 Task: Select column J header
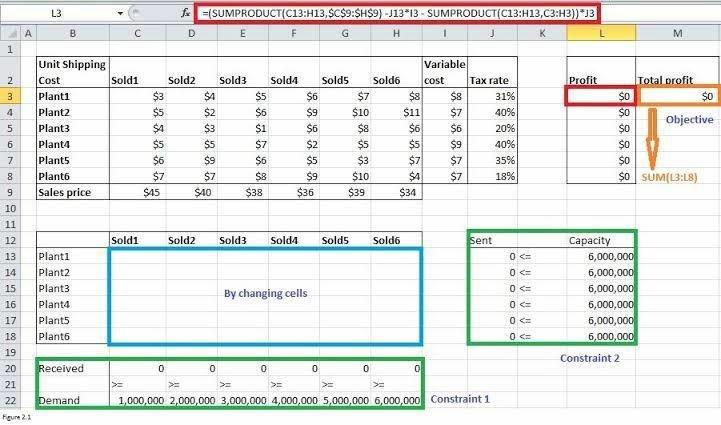pyautogui.click(x=492, y=34)
